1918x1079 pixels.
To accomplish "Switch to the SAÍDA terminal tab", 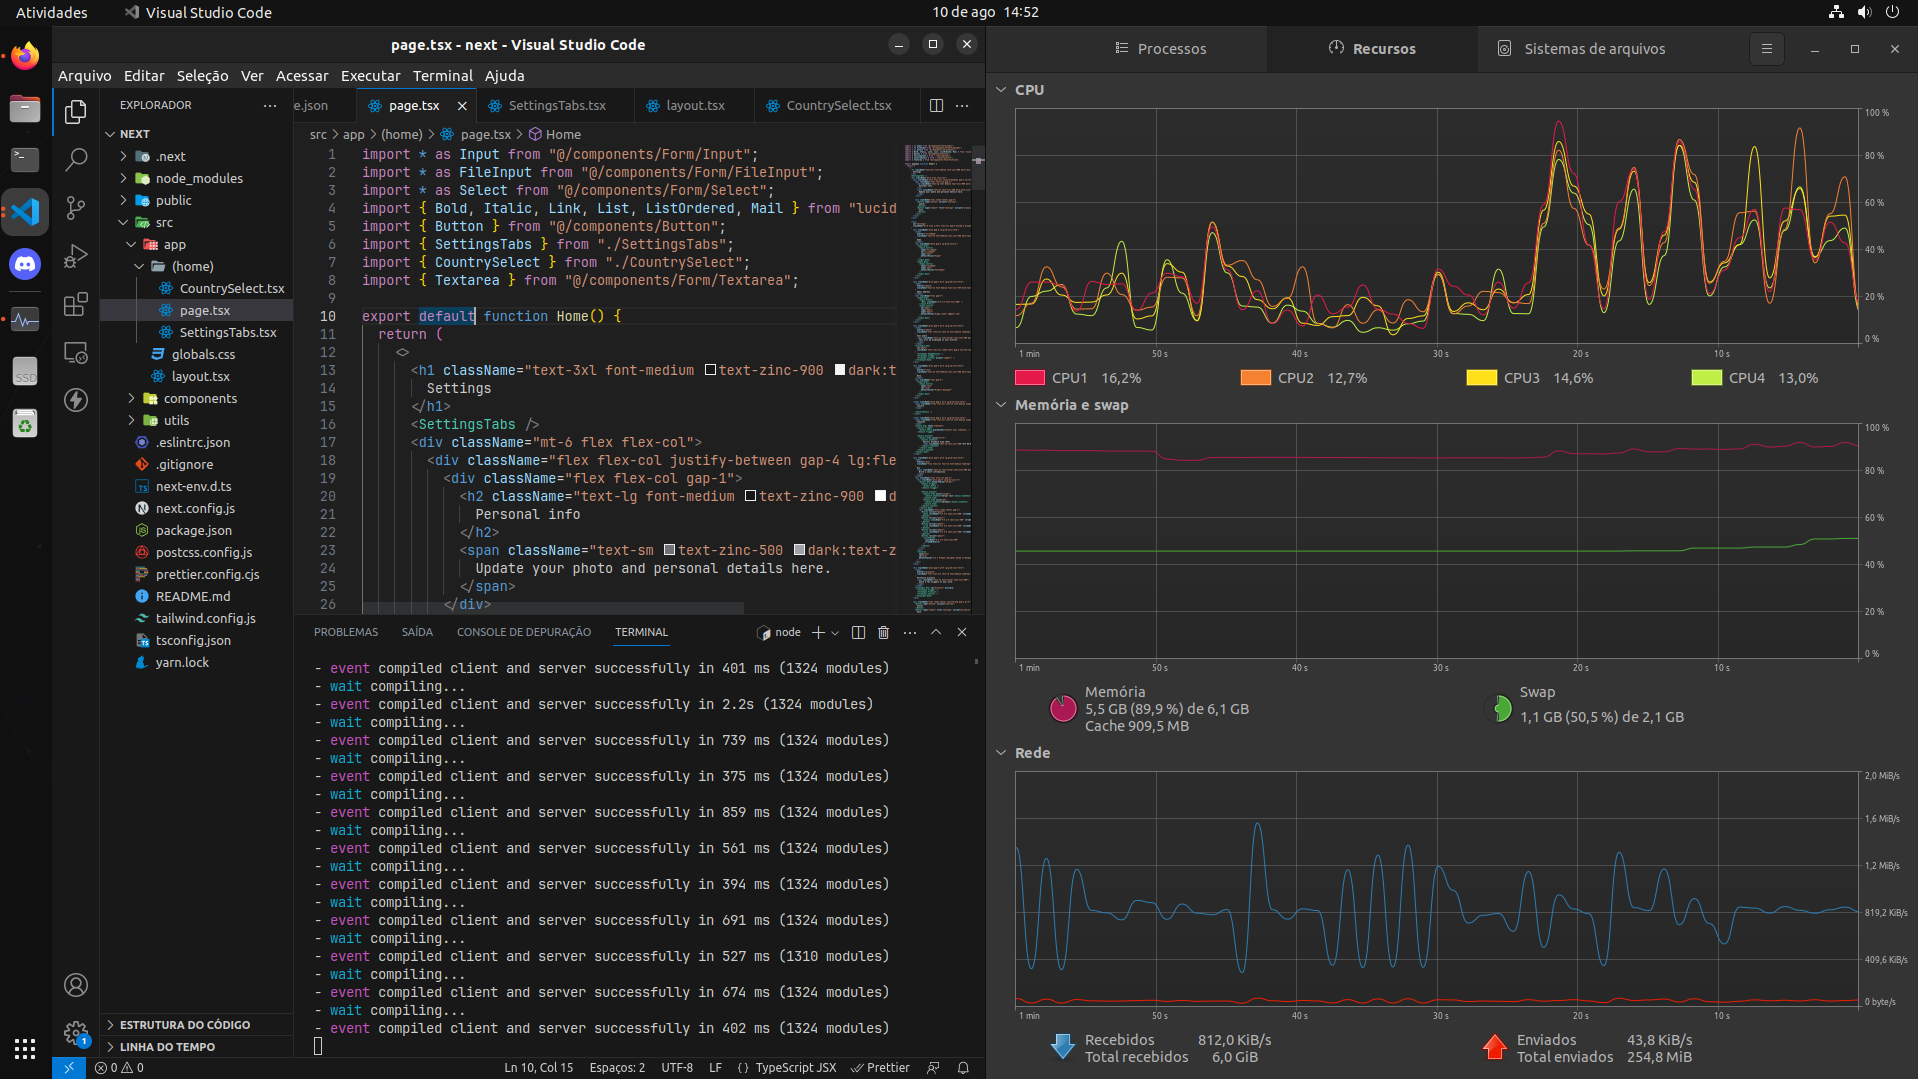I will click(x=417, y=631).
